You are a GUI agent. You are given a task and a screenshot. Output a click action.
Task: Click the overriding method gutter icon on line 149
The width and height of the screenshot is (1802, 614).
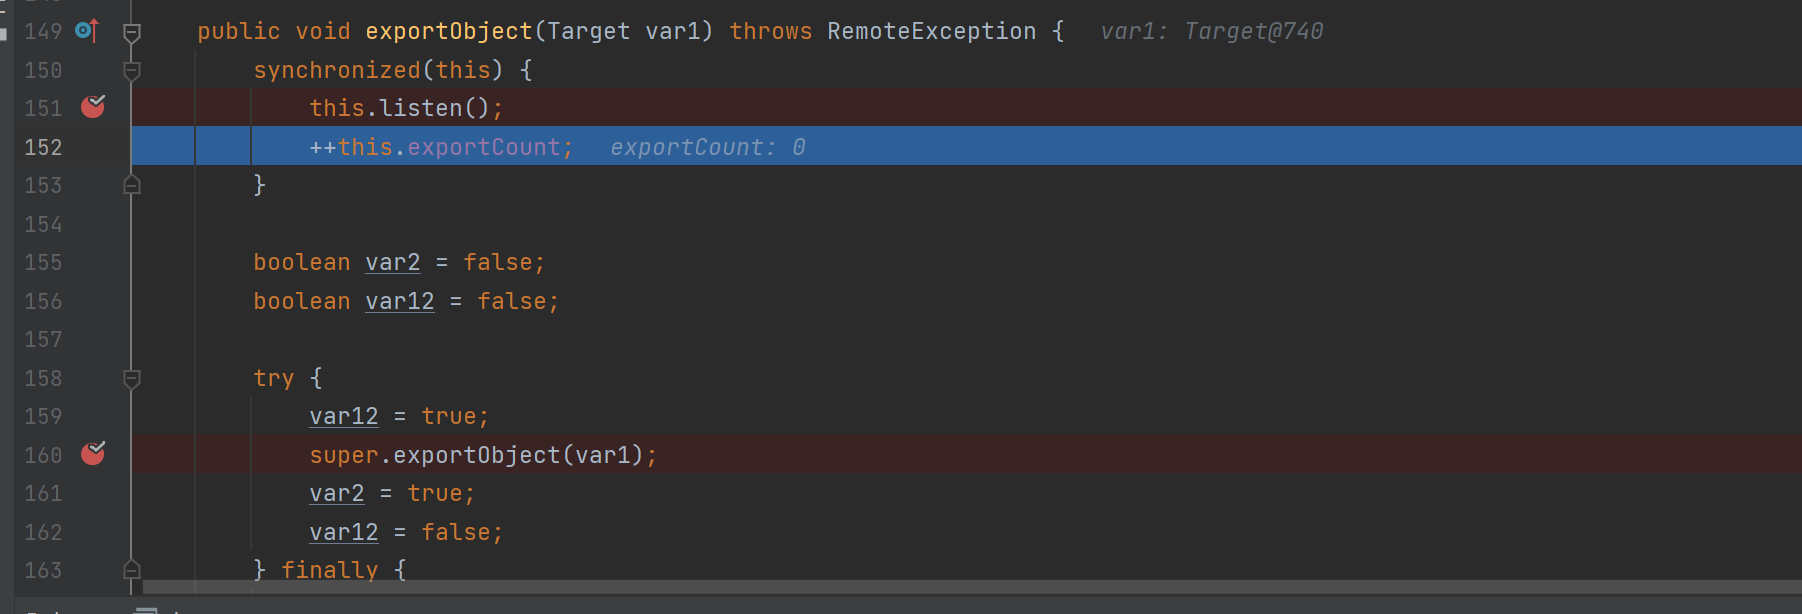(87, 31)
